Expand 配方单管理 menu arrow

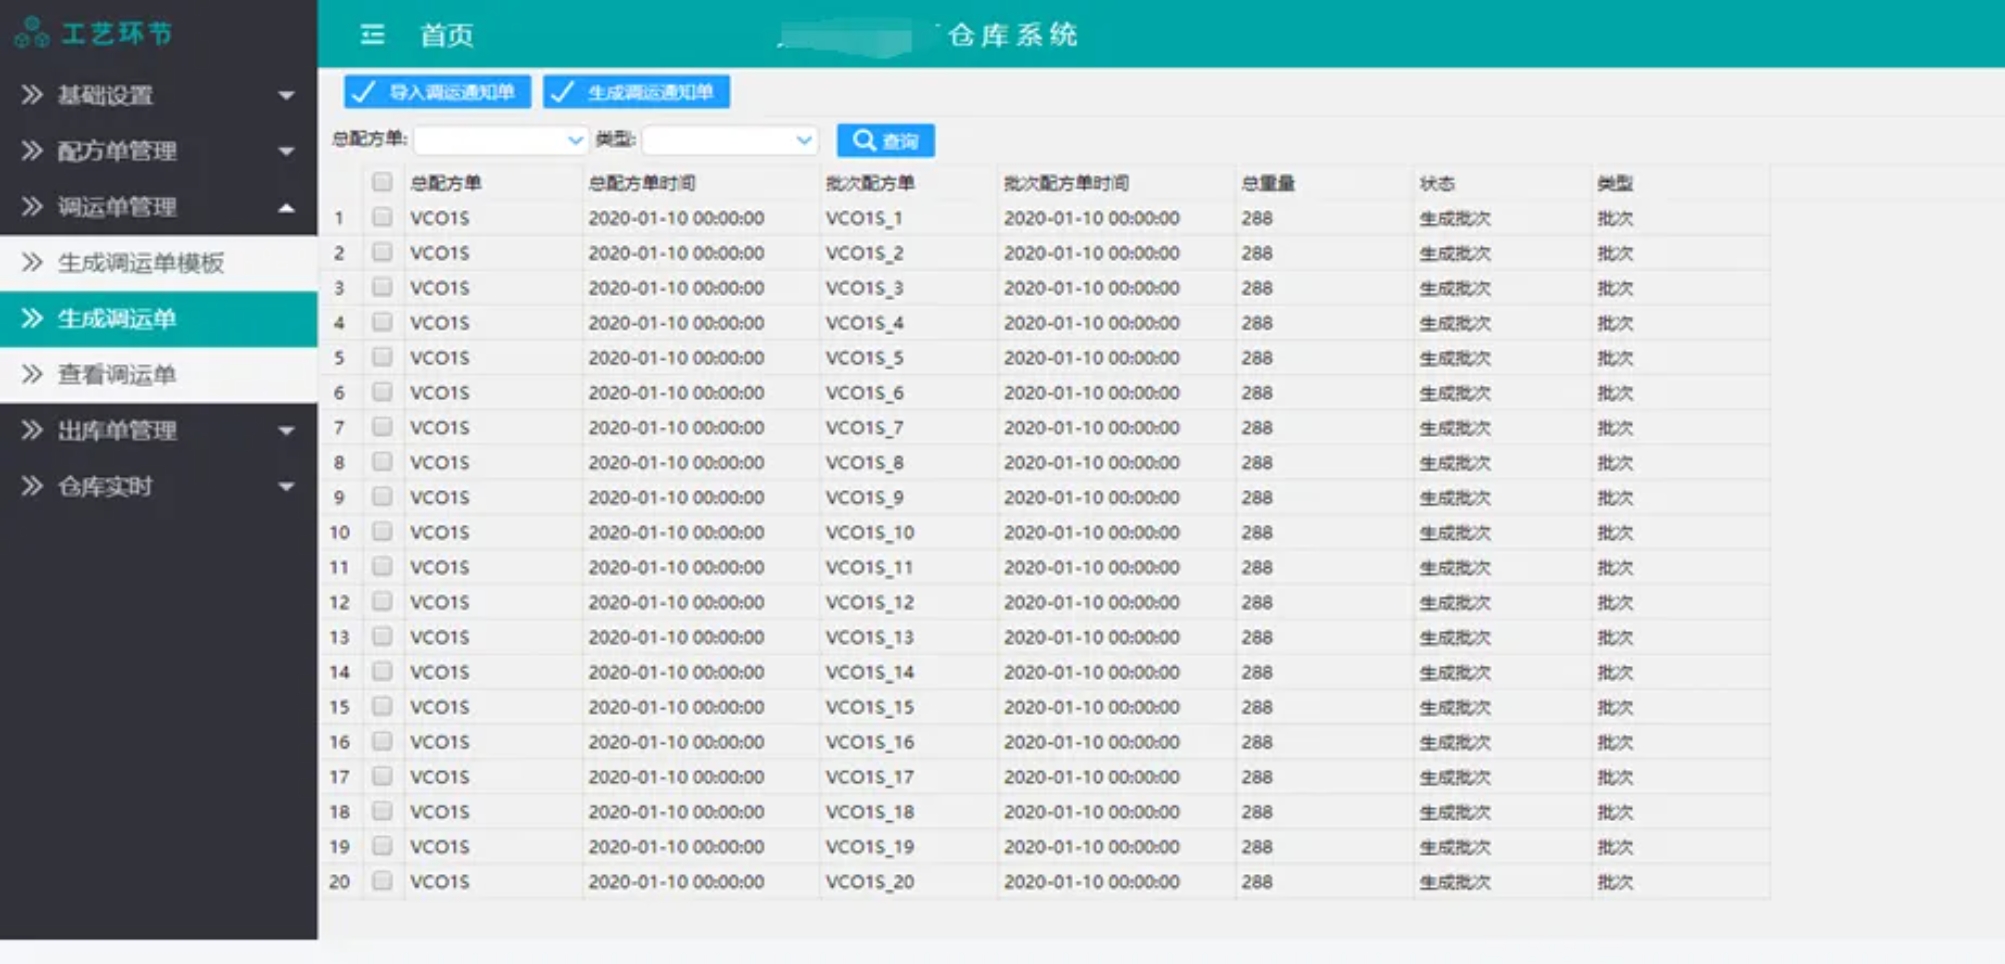286,152
